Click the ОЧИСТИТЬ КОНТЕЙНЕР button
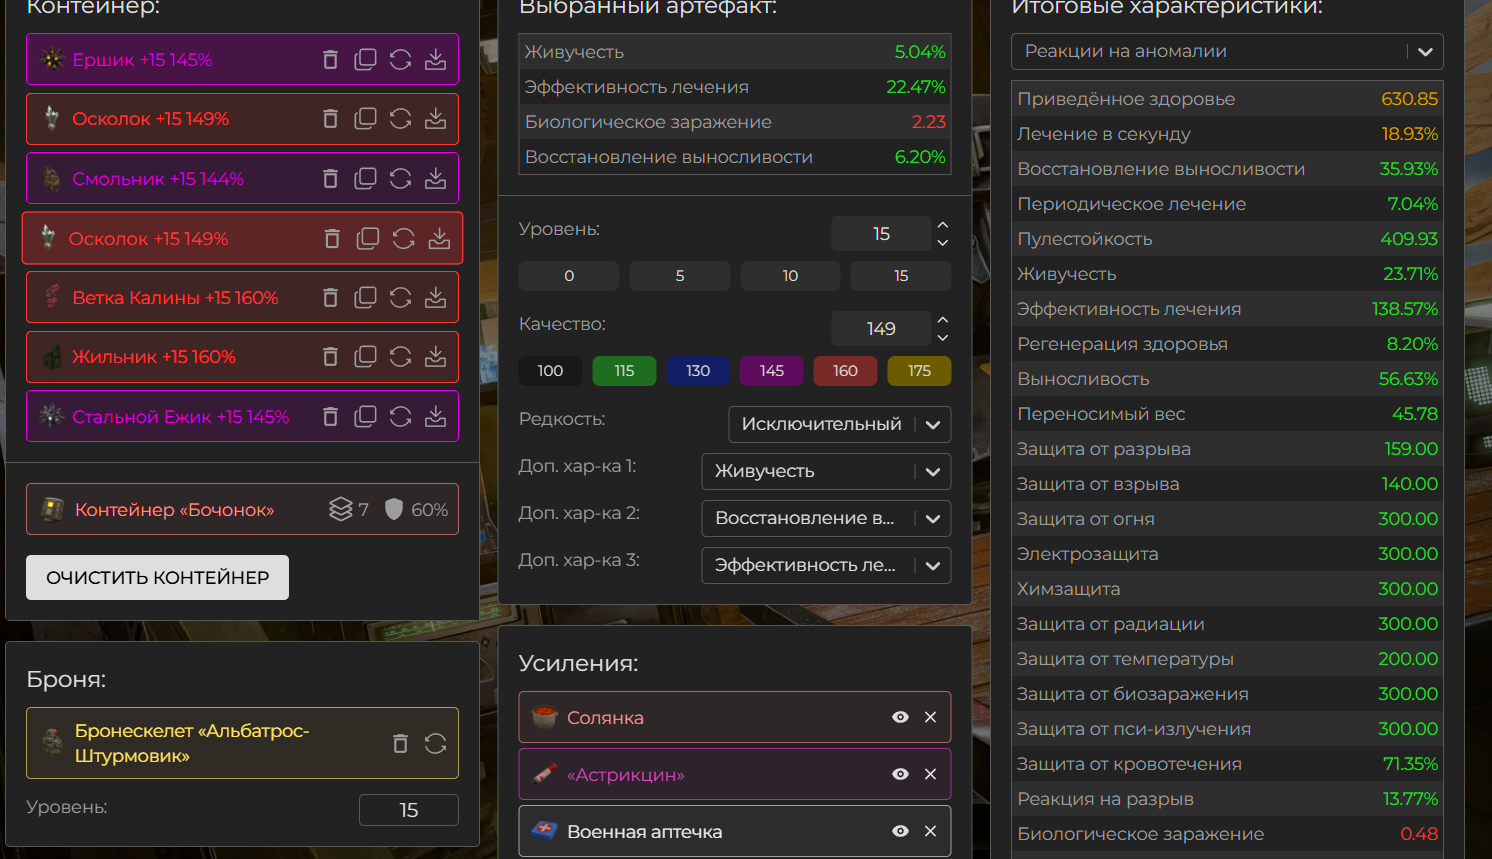1492x859 pixels. pyautogui.click(x=157, y=578)
